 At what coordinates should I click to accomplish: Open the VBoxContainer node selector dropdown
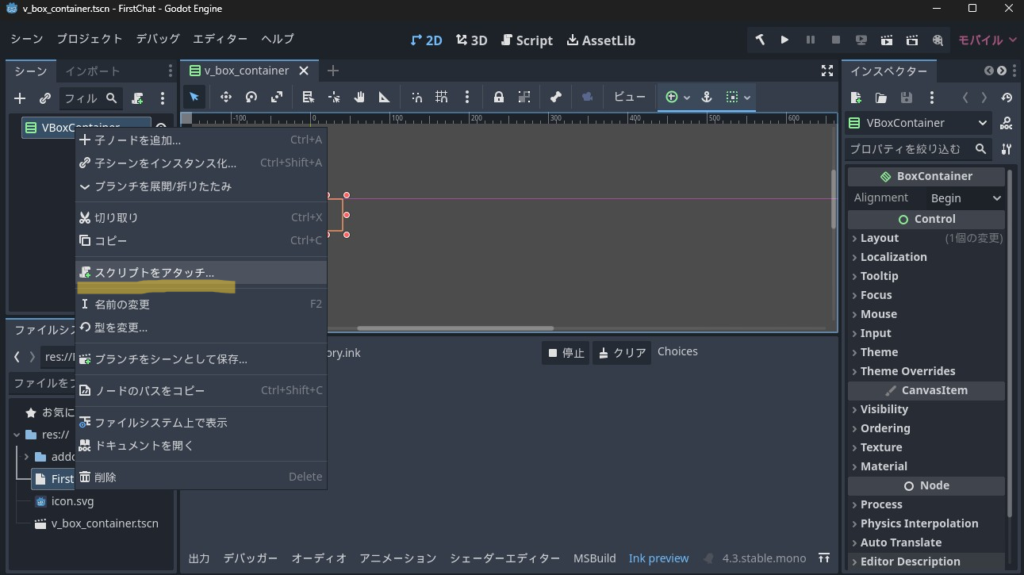tap(918, 123)
